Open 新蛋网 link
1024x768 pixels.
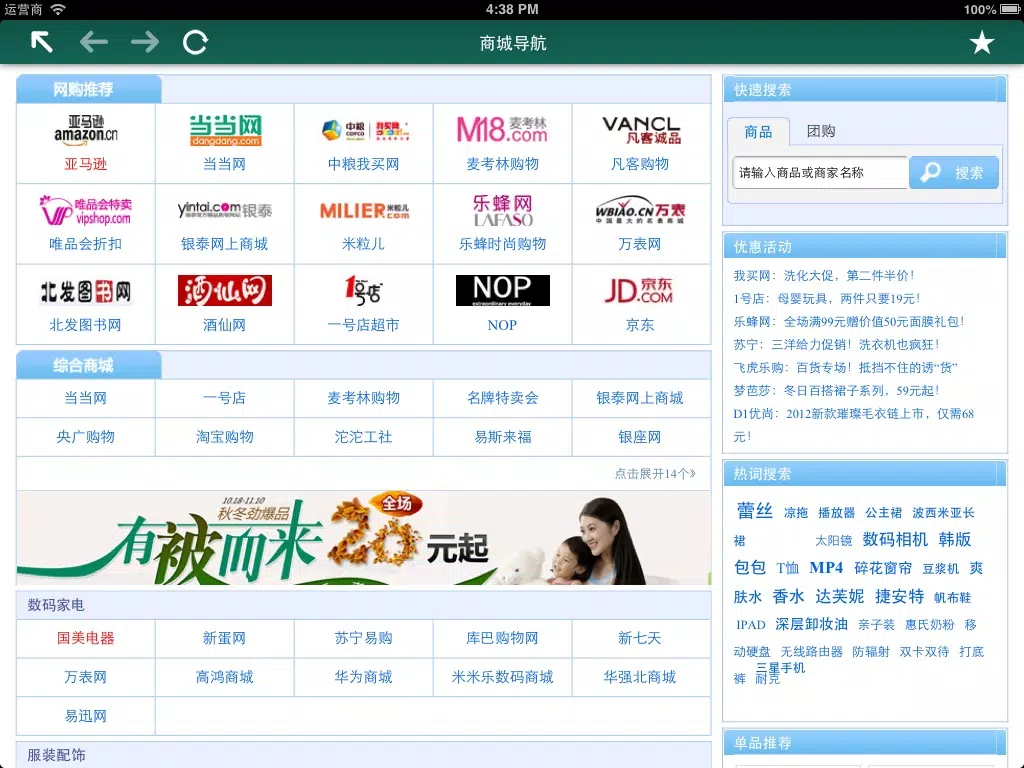[225, 639]
